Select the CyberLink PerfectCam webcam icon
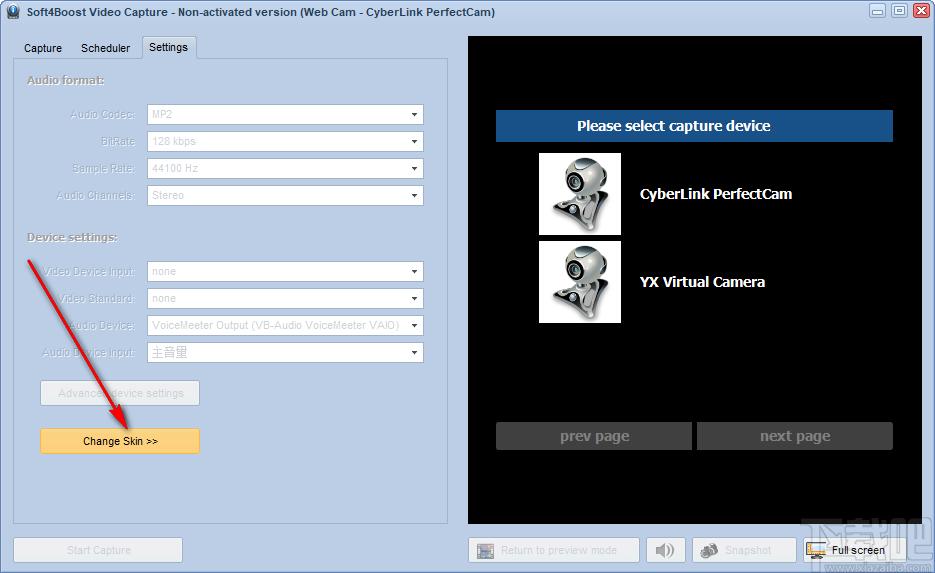The image size is (935, 573). pyautogui.click(x=580, y=194)
